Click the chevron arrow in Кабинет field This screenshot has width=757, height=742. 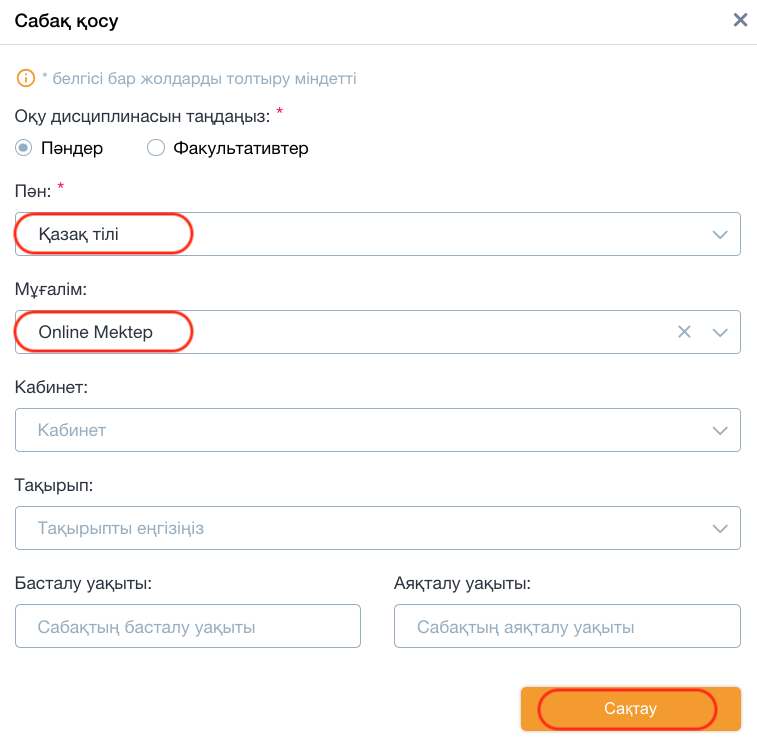720,431
